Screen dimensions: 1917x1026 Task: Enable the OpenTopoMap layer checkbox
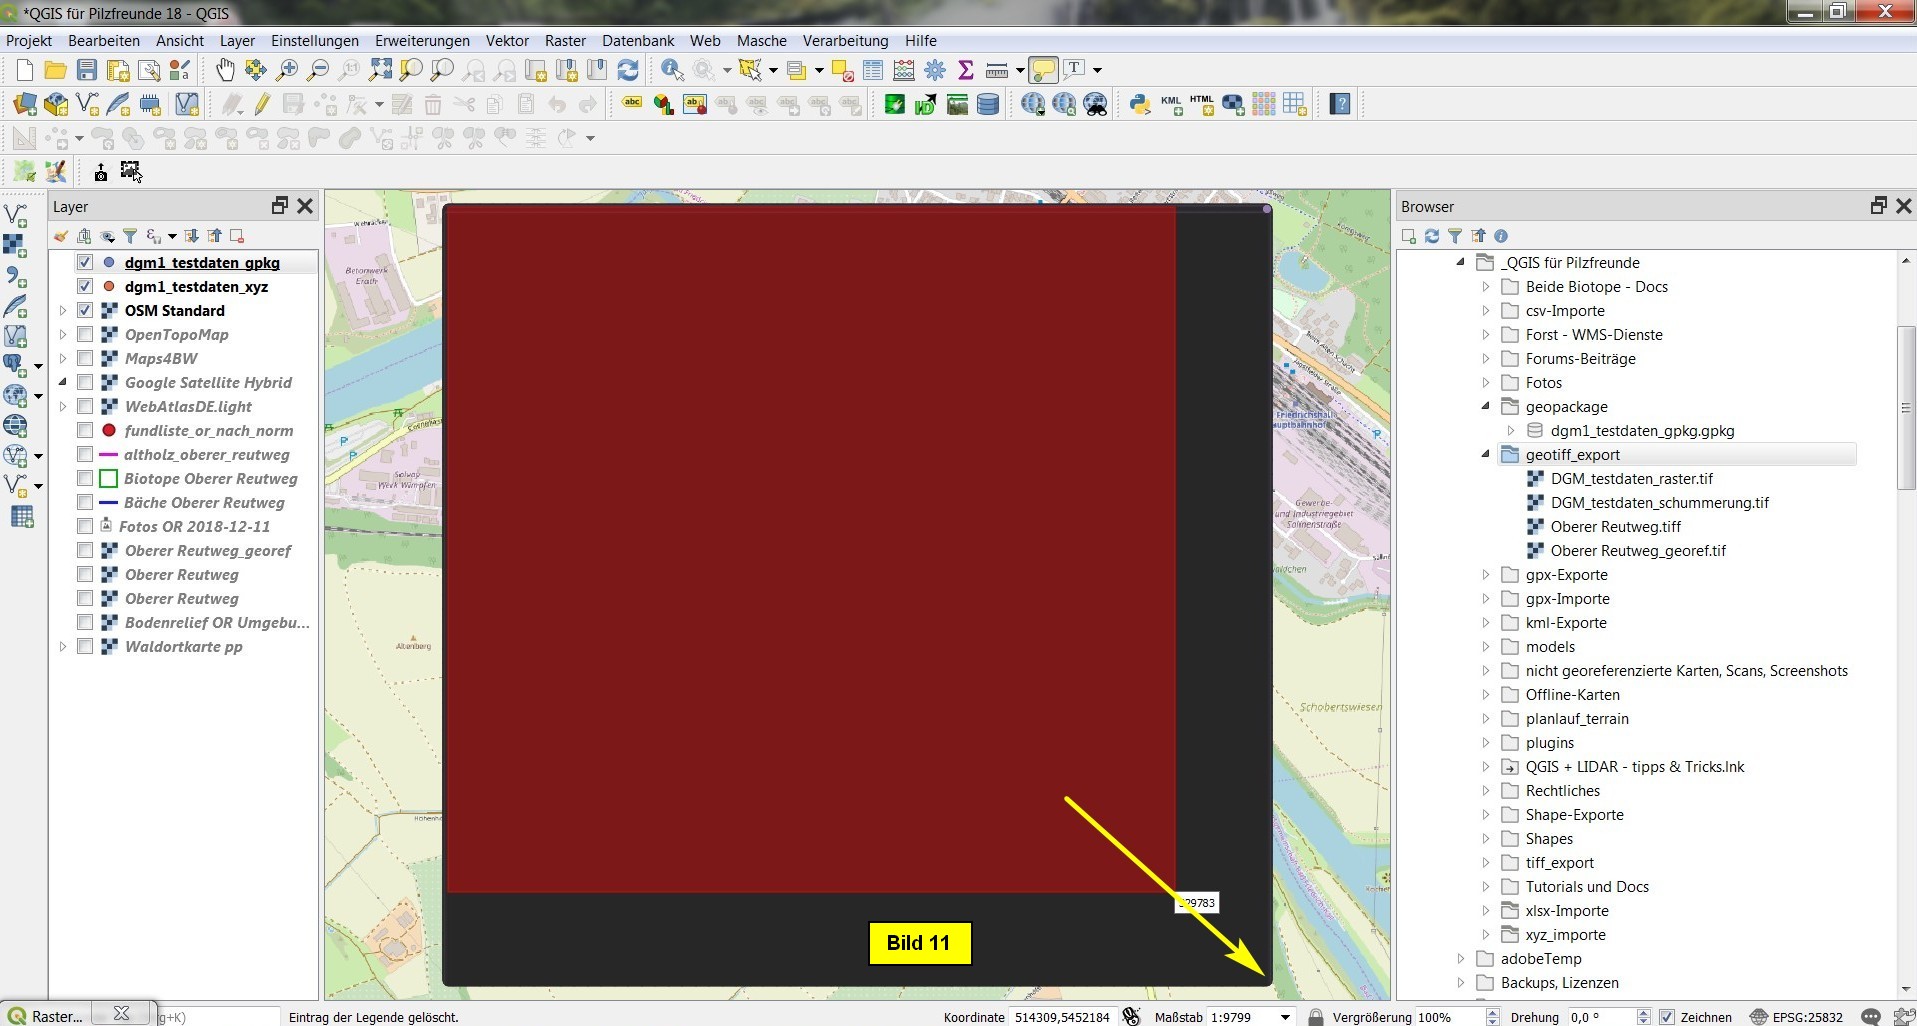pyautogui.click(x=85, y=335)
